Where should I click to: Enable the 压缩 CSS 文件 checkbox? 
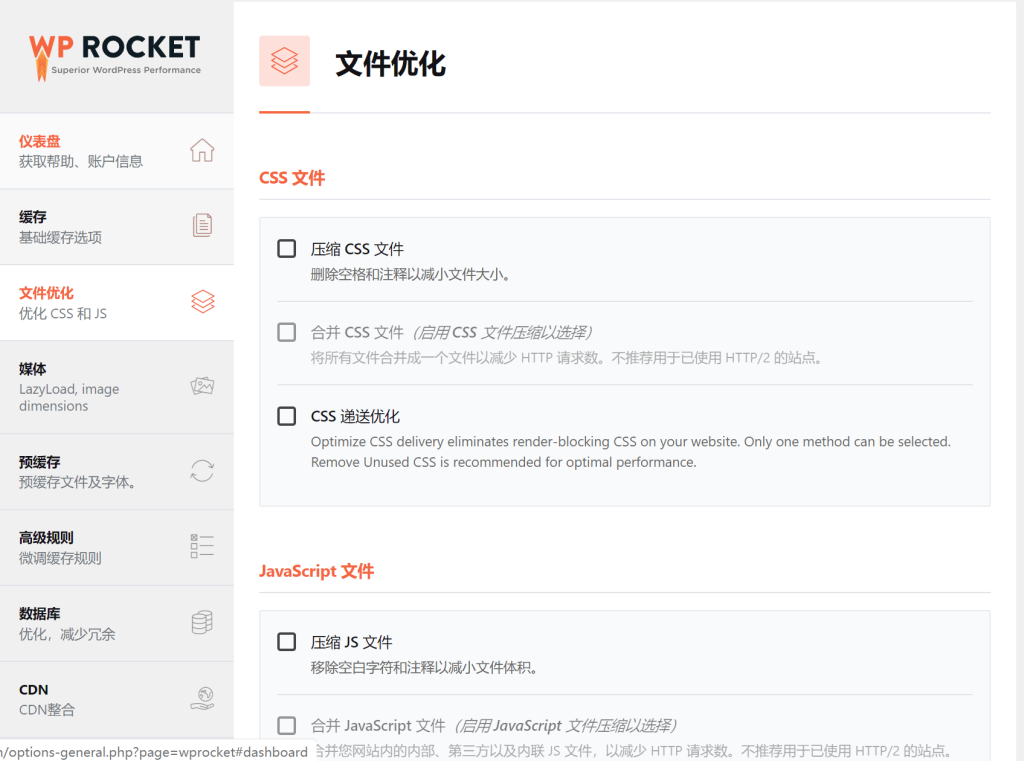pos(287,249)
